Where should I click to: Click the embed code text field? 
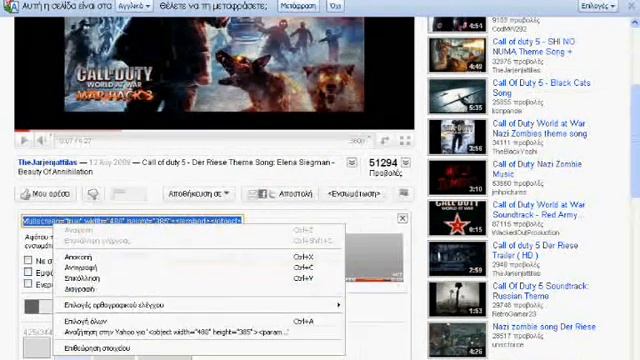[133, 221]
